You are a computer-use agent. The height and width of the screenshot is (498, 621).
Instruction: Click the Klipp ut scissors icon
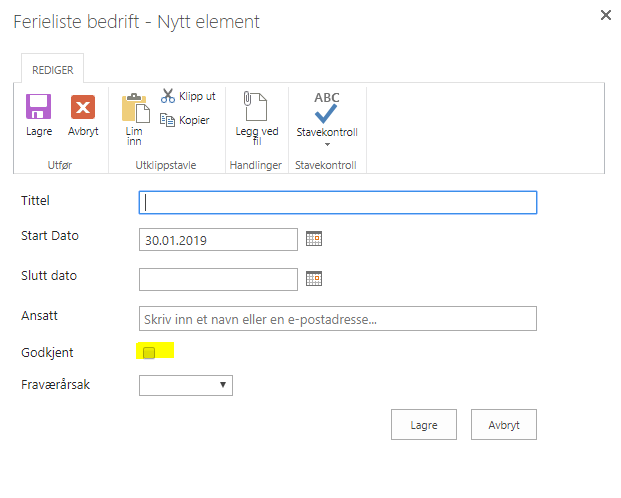tap(168, 96)
